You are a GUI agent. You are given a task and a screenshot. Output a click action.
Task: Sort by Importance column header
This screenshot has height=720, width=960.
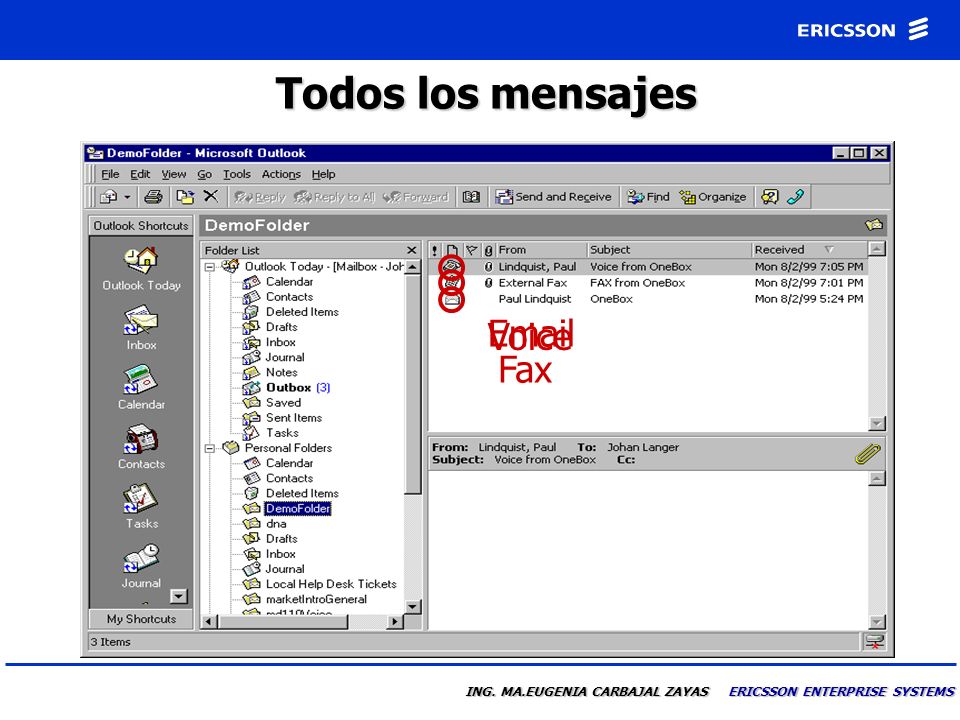point(435,250)
